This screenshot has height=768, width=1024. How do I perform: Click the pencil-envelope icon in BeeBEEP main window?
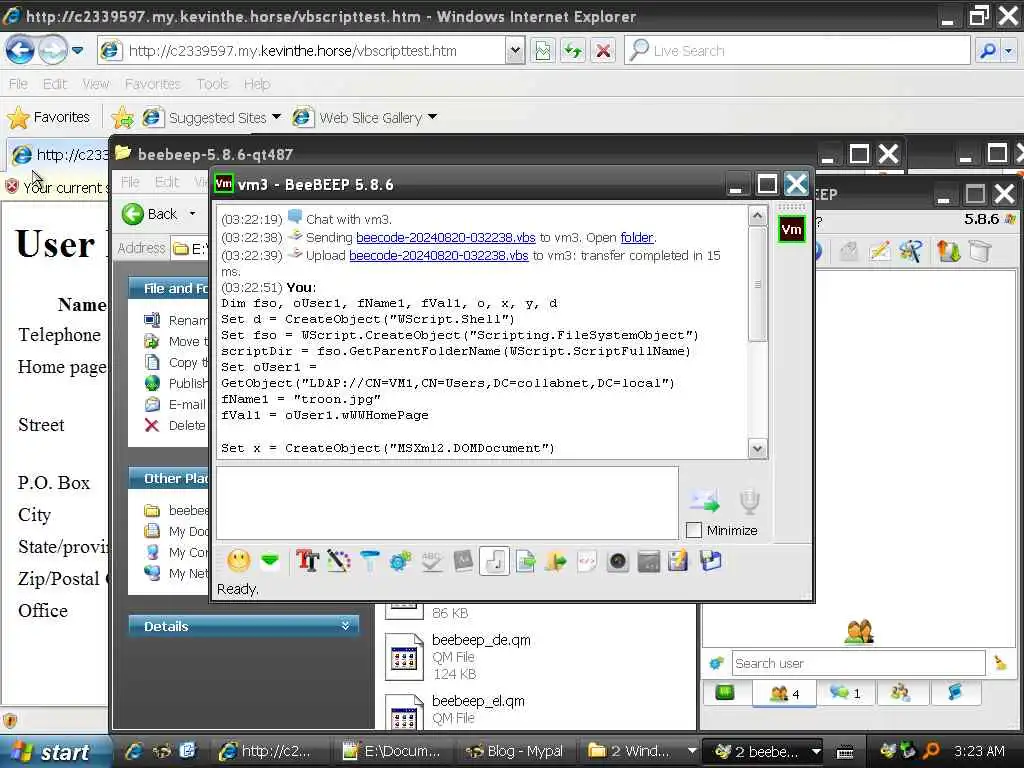tap(880, 251)
